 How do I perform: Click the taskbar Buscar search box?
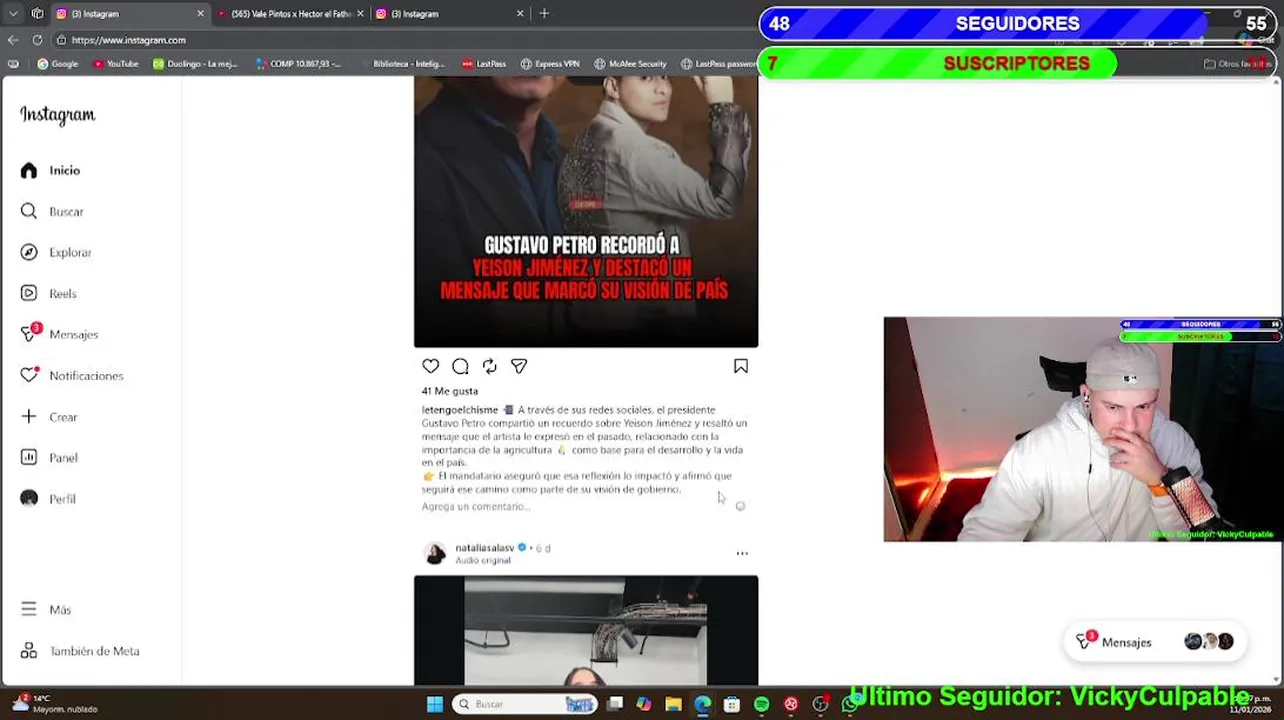point(524,704)
